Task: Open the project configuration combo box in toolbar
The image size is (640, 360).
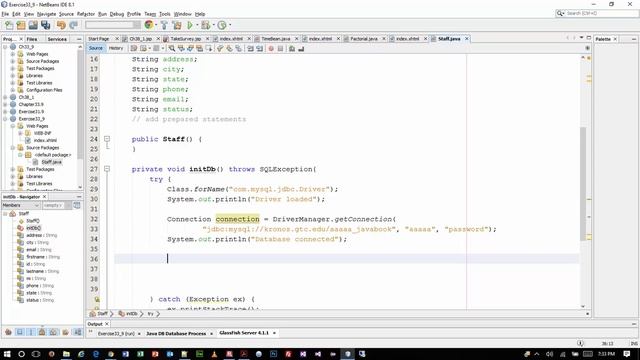Action: click(113, 25)
